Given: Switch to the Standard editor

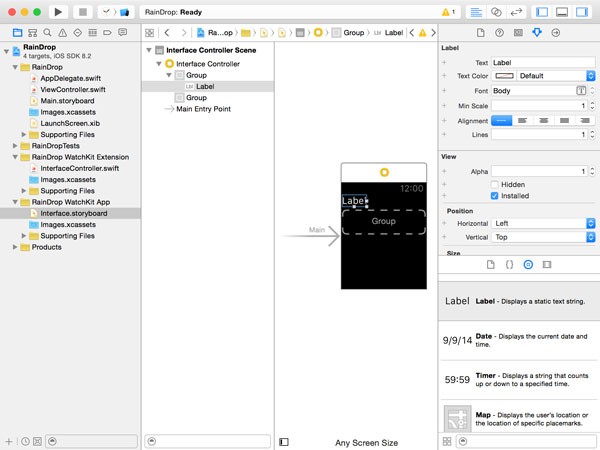Looking at the screenshot, I should click(x=476, y=12).
